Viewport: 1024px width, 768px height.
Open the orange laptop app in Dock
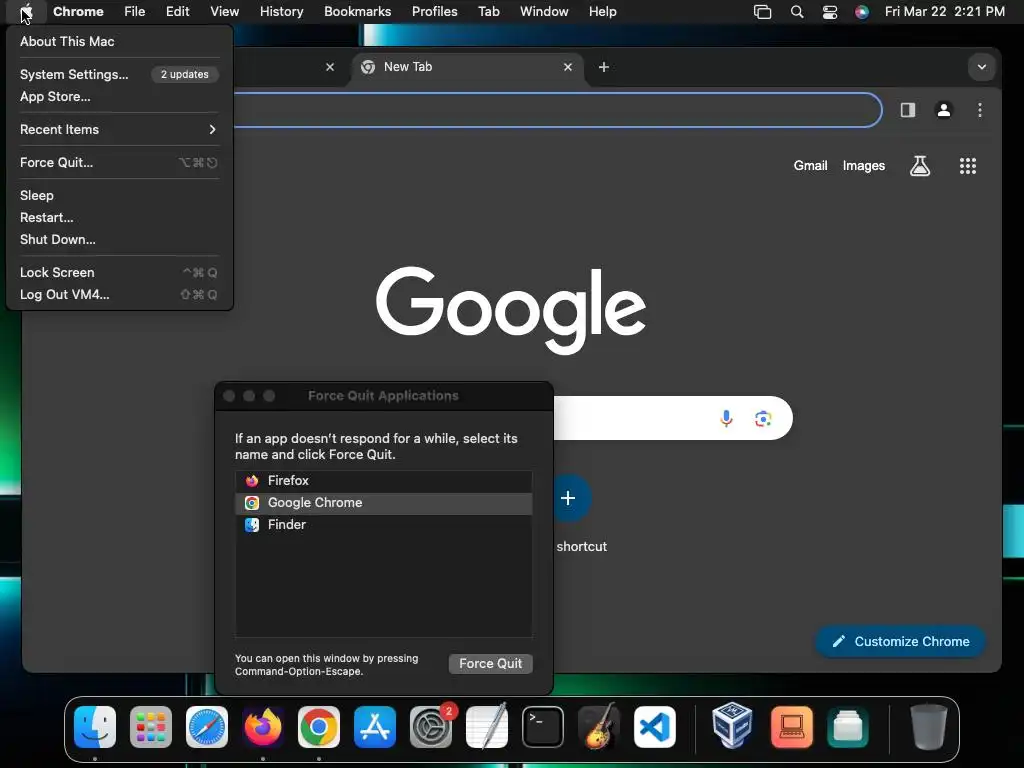pyautogui.click(x=792, y=727)
